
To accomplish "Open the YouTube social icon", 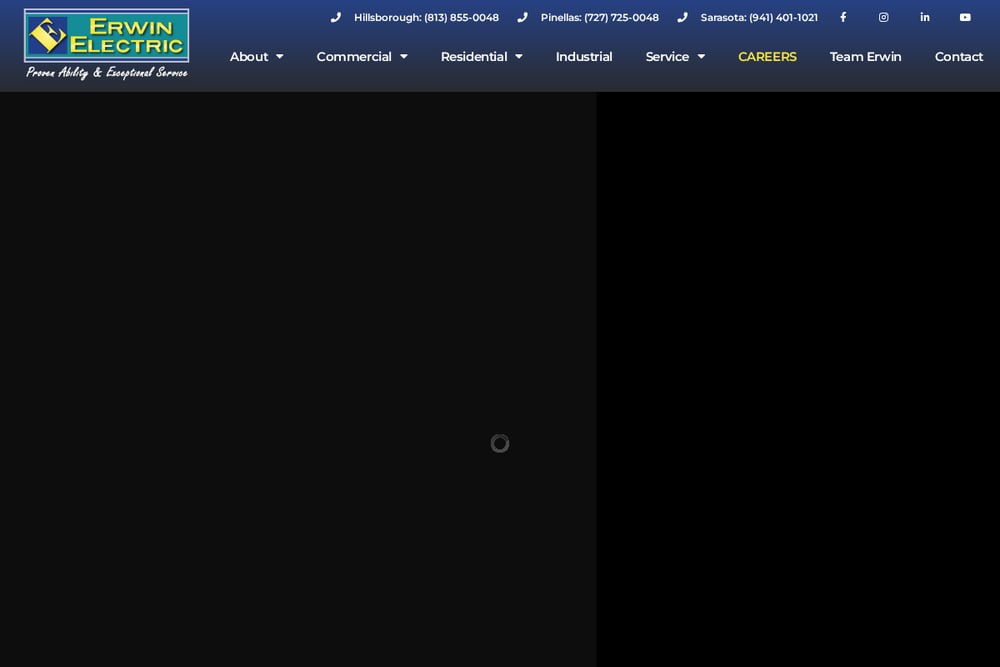I will [x=965, y=17].
